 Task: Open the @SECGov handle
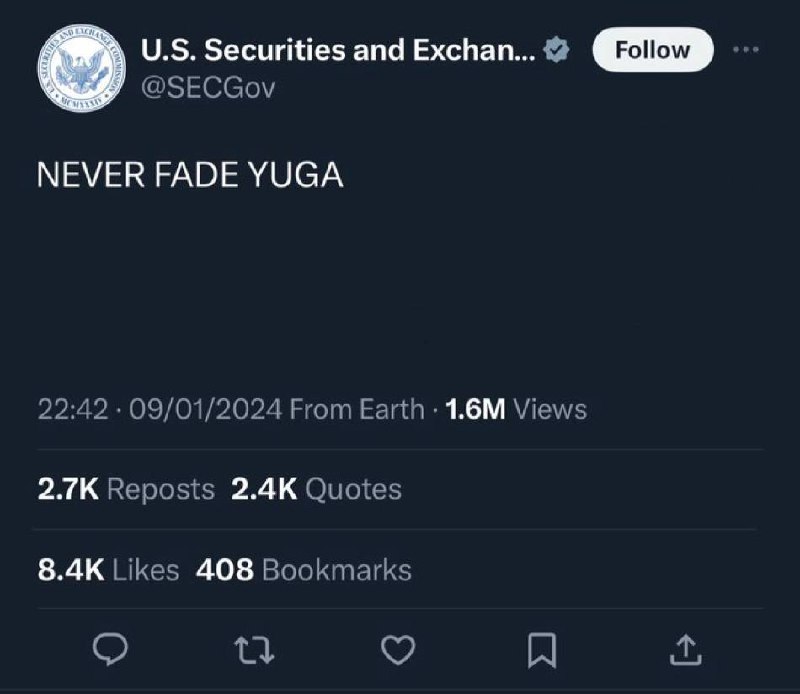click(208, 88)
